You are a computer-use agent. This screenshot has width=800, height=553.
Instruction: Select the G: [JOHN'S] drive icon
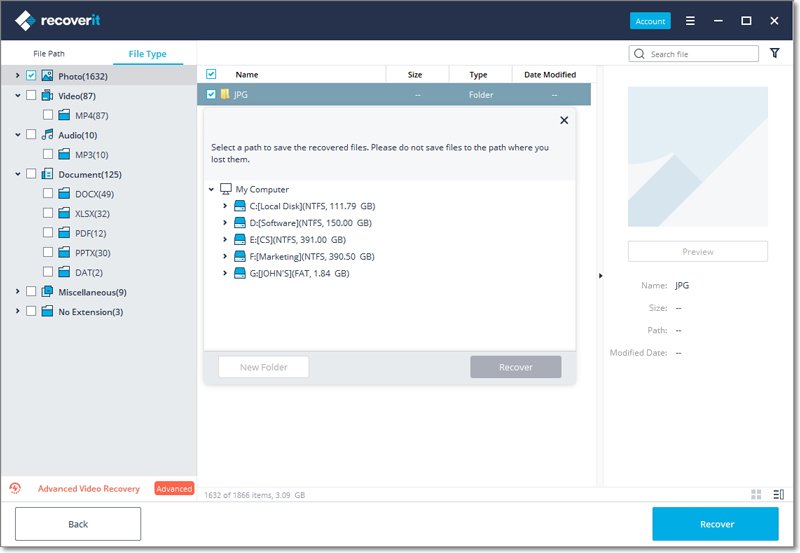point(240,273)
